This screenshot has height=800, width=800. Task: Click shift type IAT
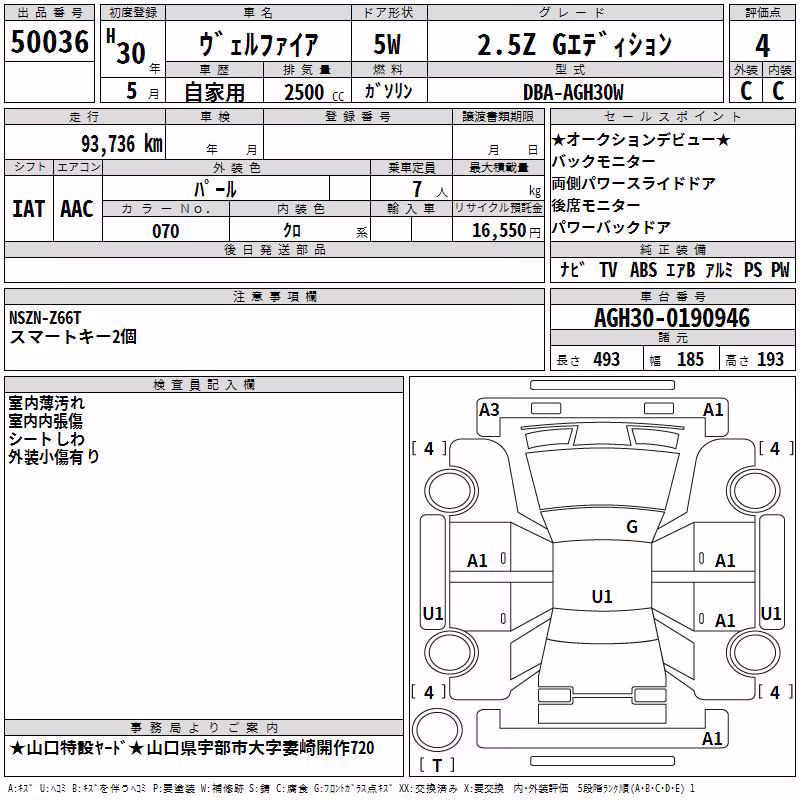tap(28, 209)
